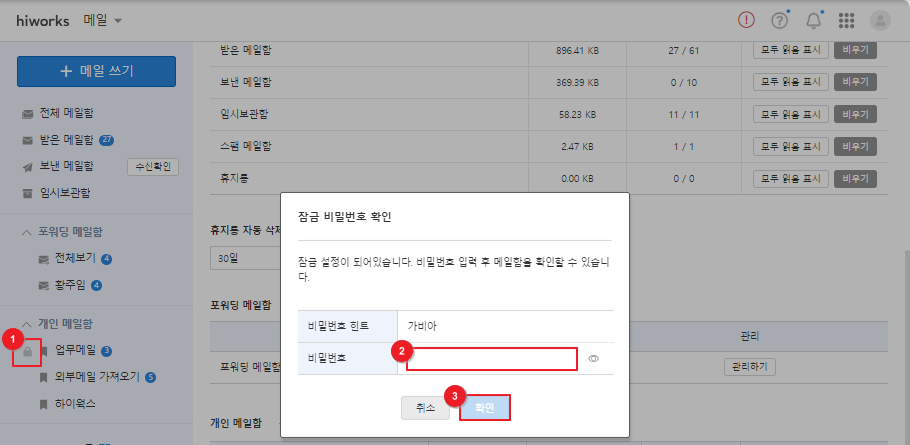Open the notifications bell icon
This screenshot has width=910, height=445.
point(813,20)
